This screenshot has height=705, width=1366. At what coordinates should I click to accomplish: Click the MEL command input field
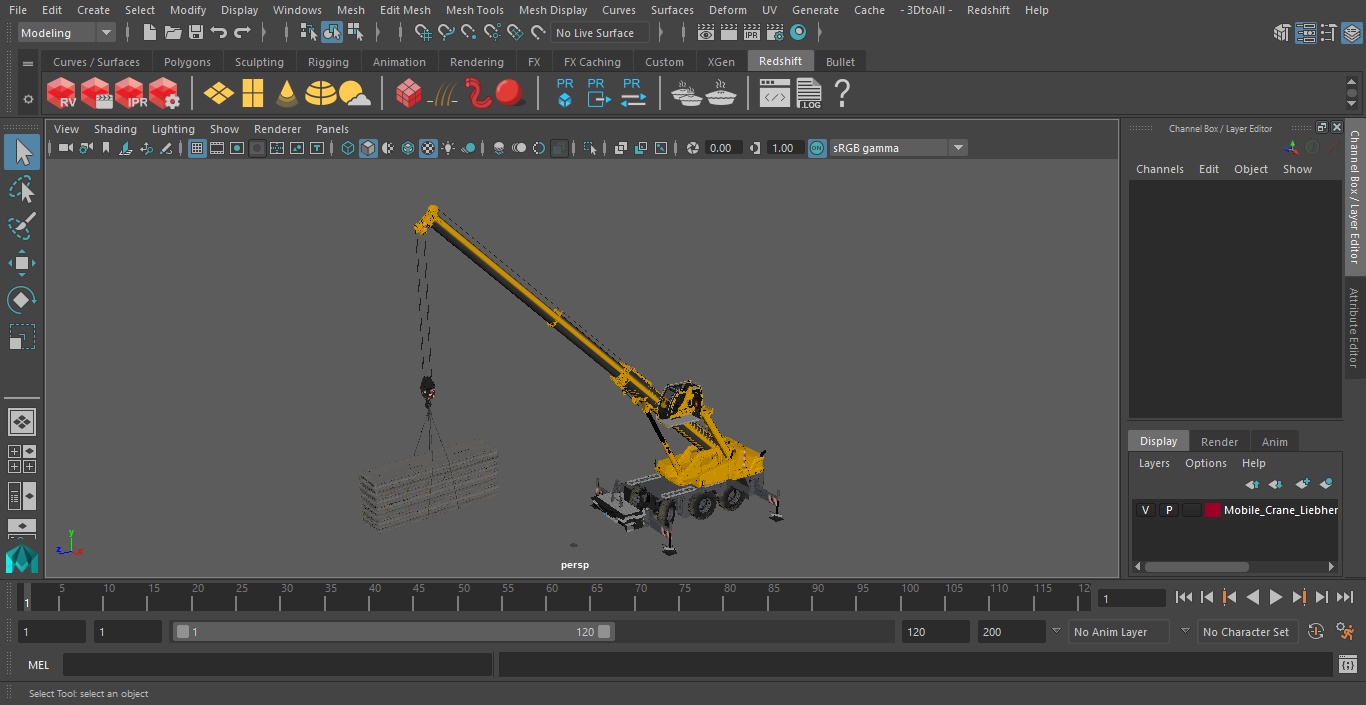click(x=277, y=665)
